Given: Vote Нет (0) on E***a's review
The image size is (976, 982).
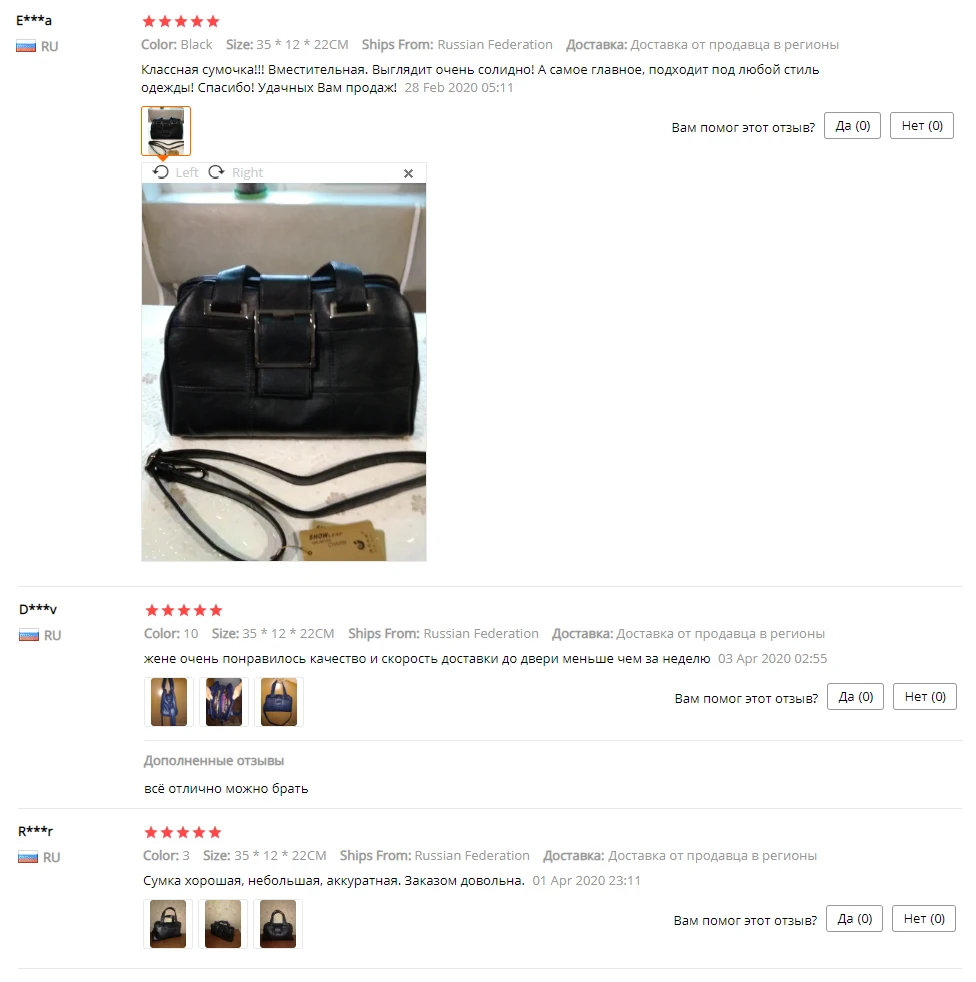Looking at the screenshot, I should (922, 126).
